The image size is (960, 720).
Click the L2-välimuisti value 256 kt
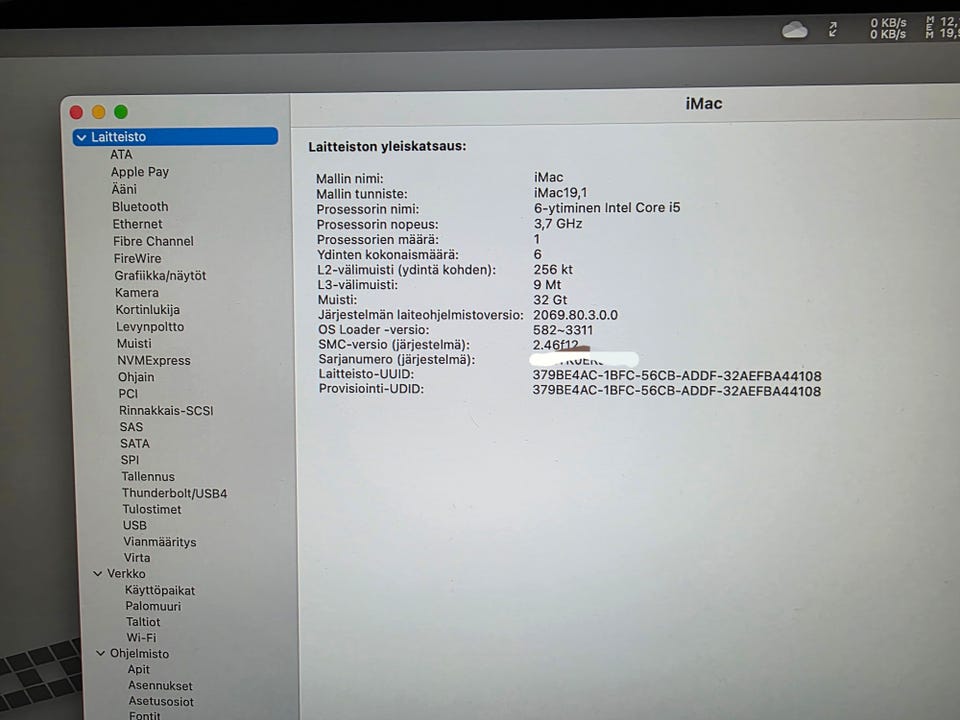(x=553, y=269)
